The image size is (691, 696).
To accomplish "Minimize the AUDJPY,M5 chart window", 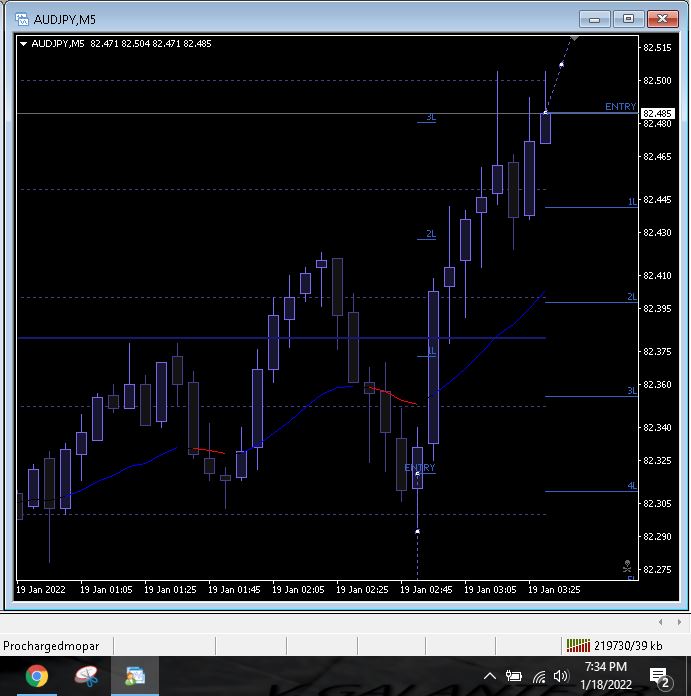I will pyautogui.click(x=594, y=19).
